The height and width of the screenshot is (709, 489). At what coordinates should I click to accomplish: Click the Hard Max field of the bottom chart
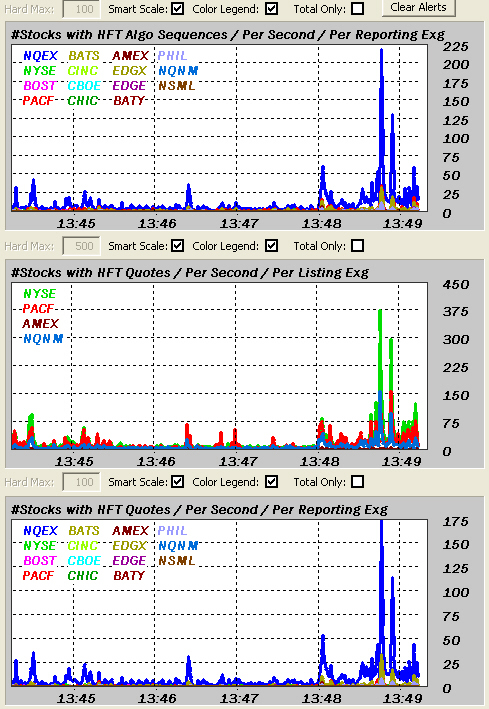[x=81, y=482]
